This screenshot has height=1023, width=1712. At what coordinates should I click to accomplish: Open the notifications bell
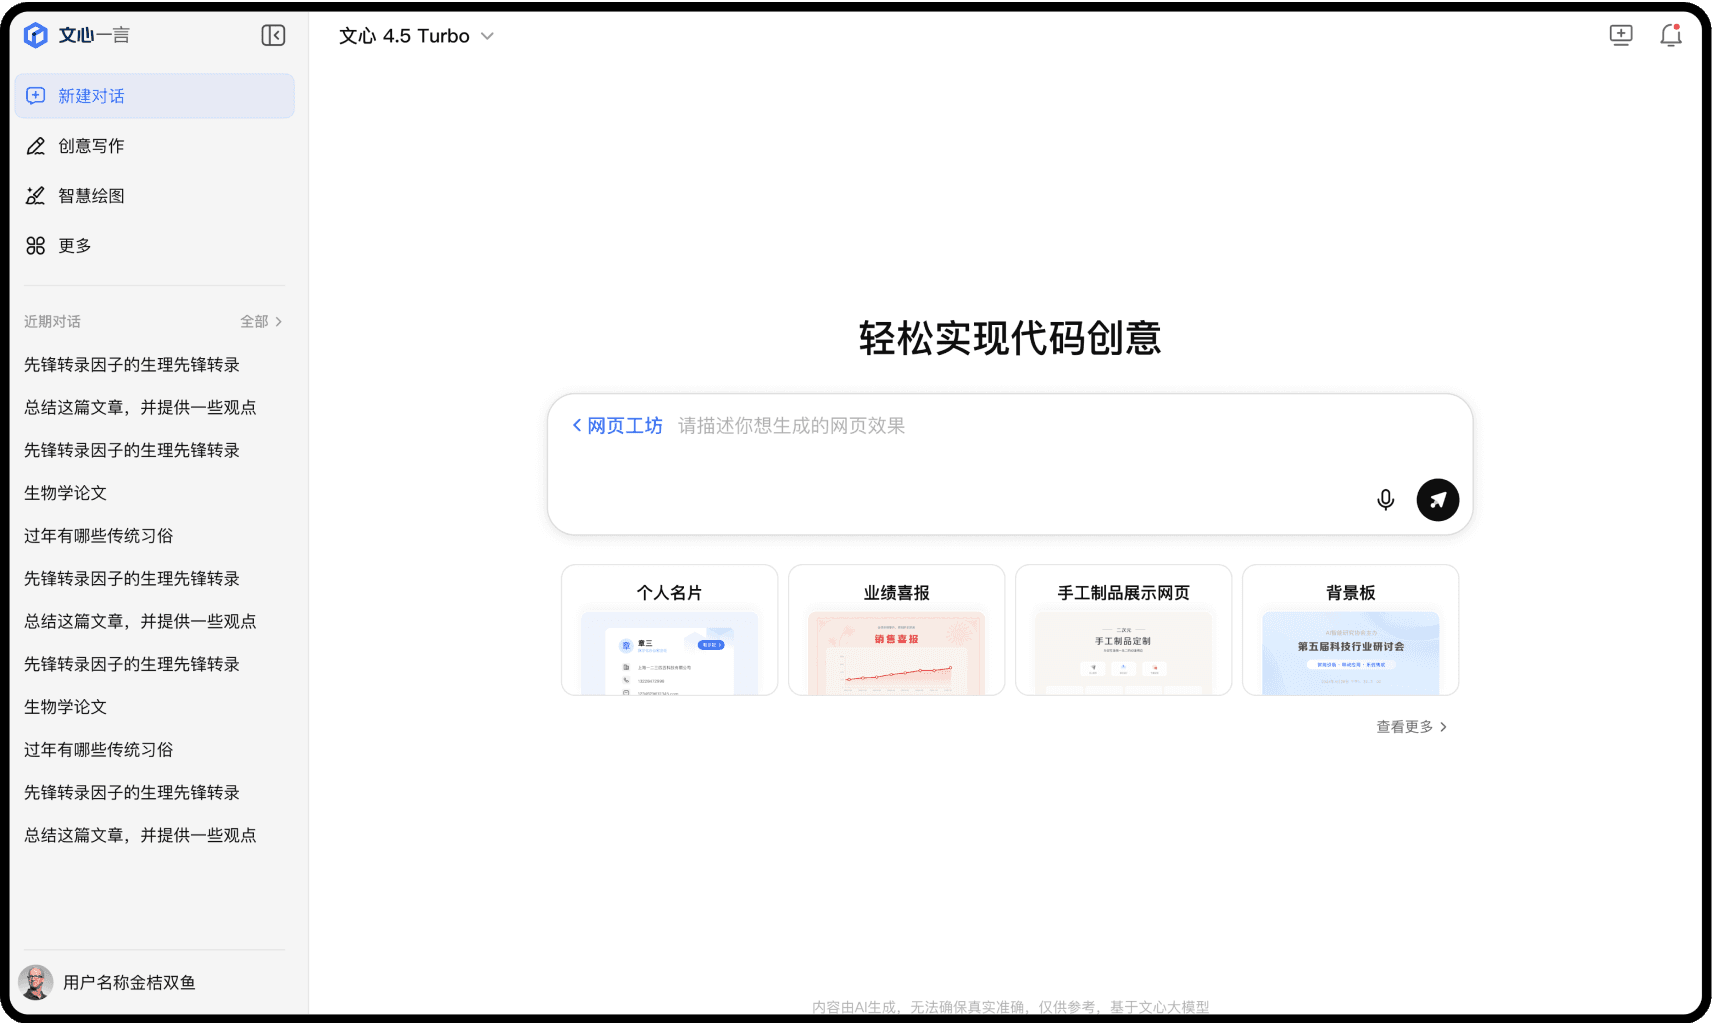pyautogui.click(x=1670, y=35)
